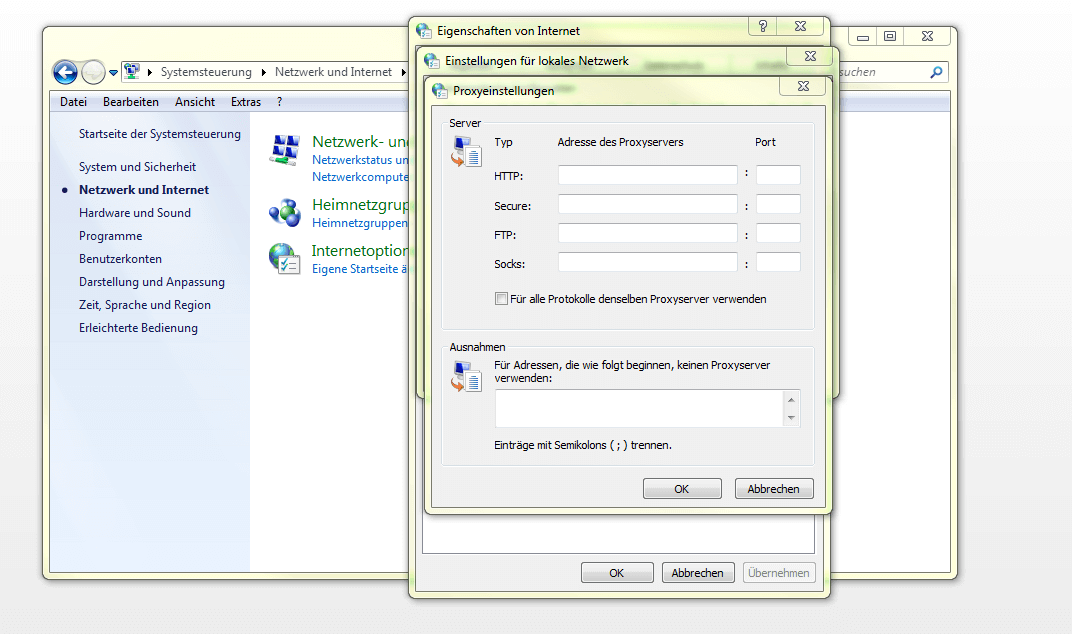
Task: Open the Datei menu
Action: click(73, 102)
